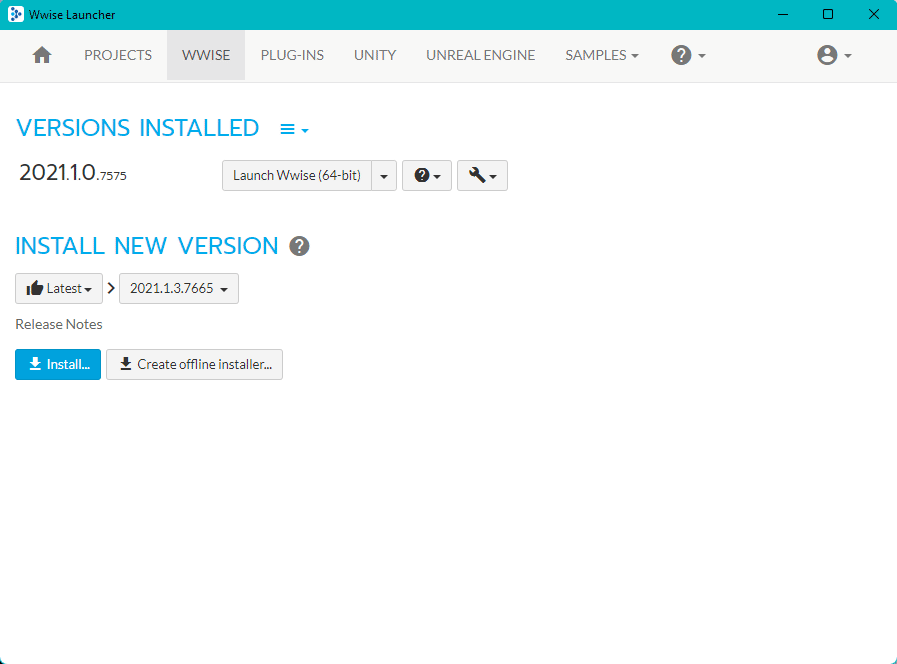Maximize the Wwise Launcher window
Image resolution: width=897 pixels, height=664 pixels.
(x=828, y=14)
